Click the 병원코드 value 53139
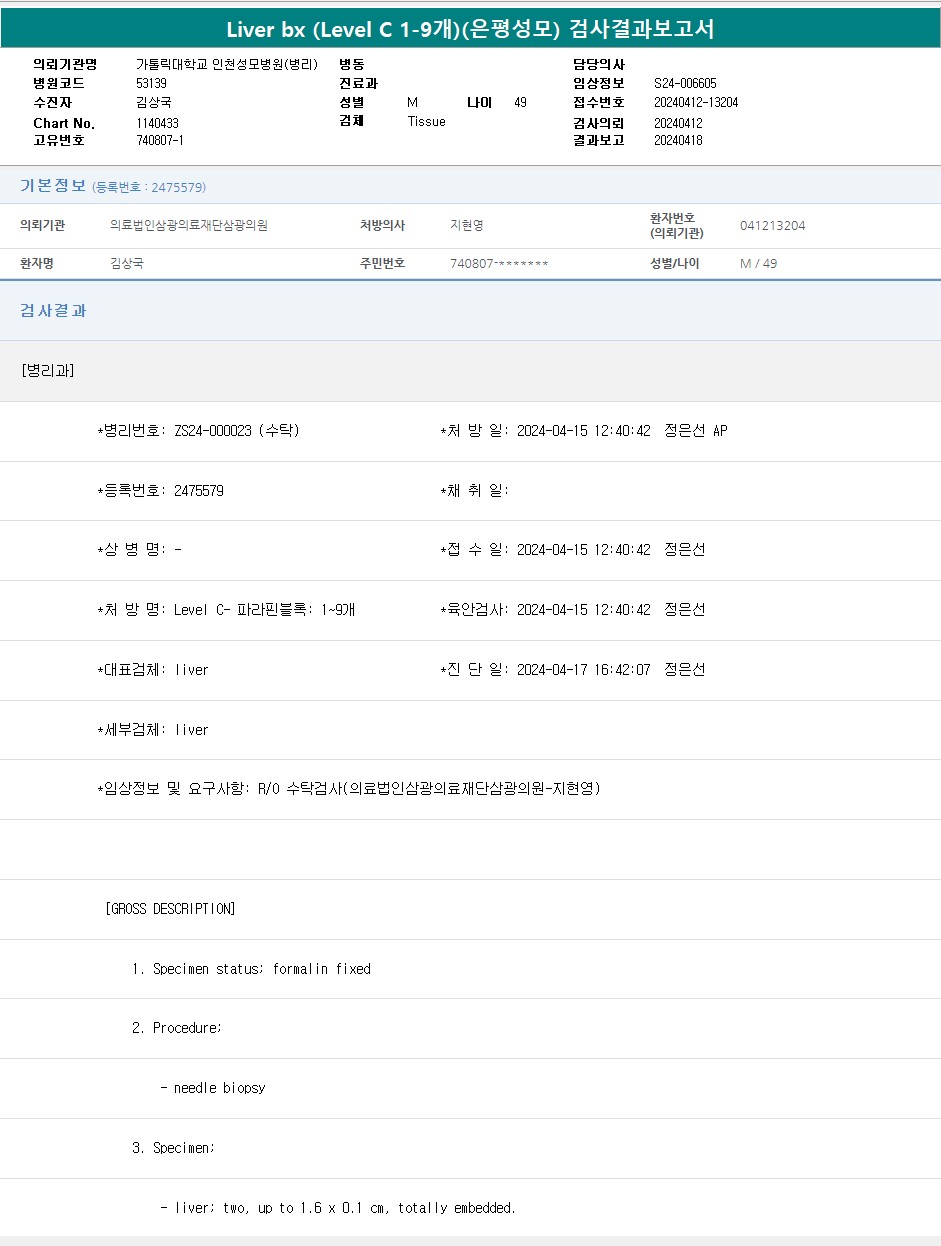Viewport: 941px width, 1246px height. click(x=151, y=83)
